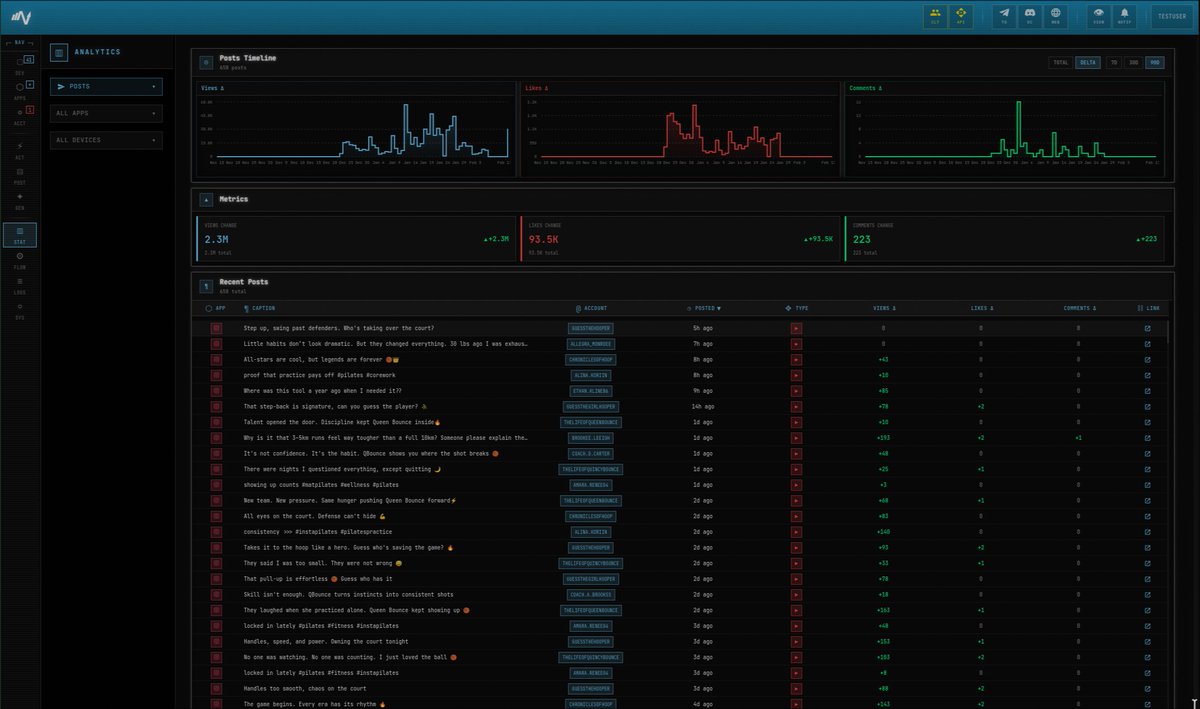
Task: Go to GEN section in nav sidebar
Action: 20,200
